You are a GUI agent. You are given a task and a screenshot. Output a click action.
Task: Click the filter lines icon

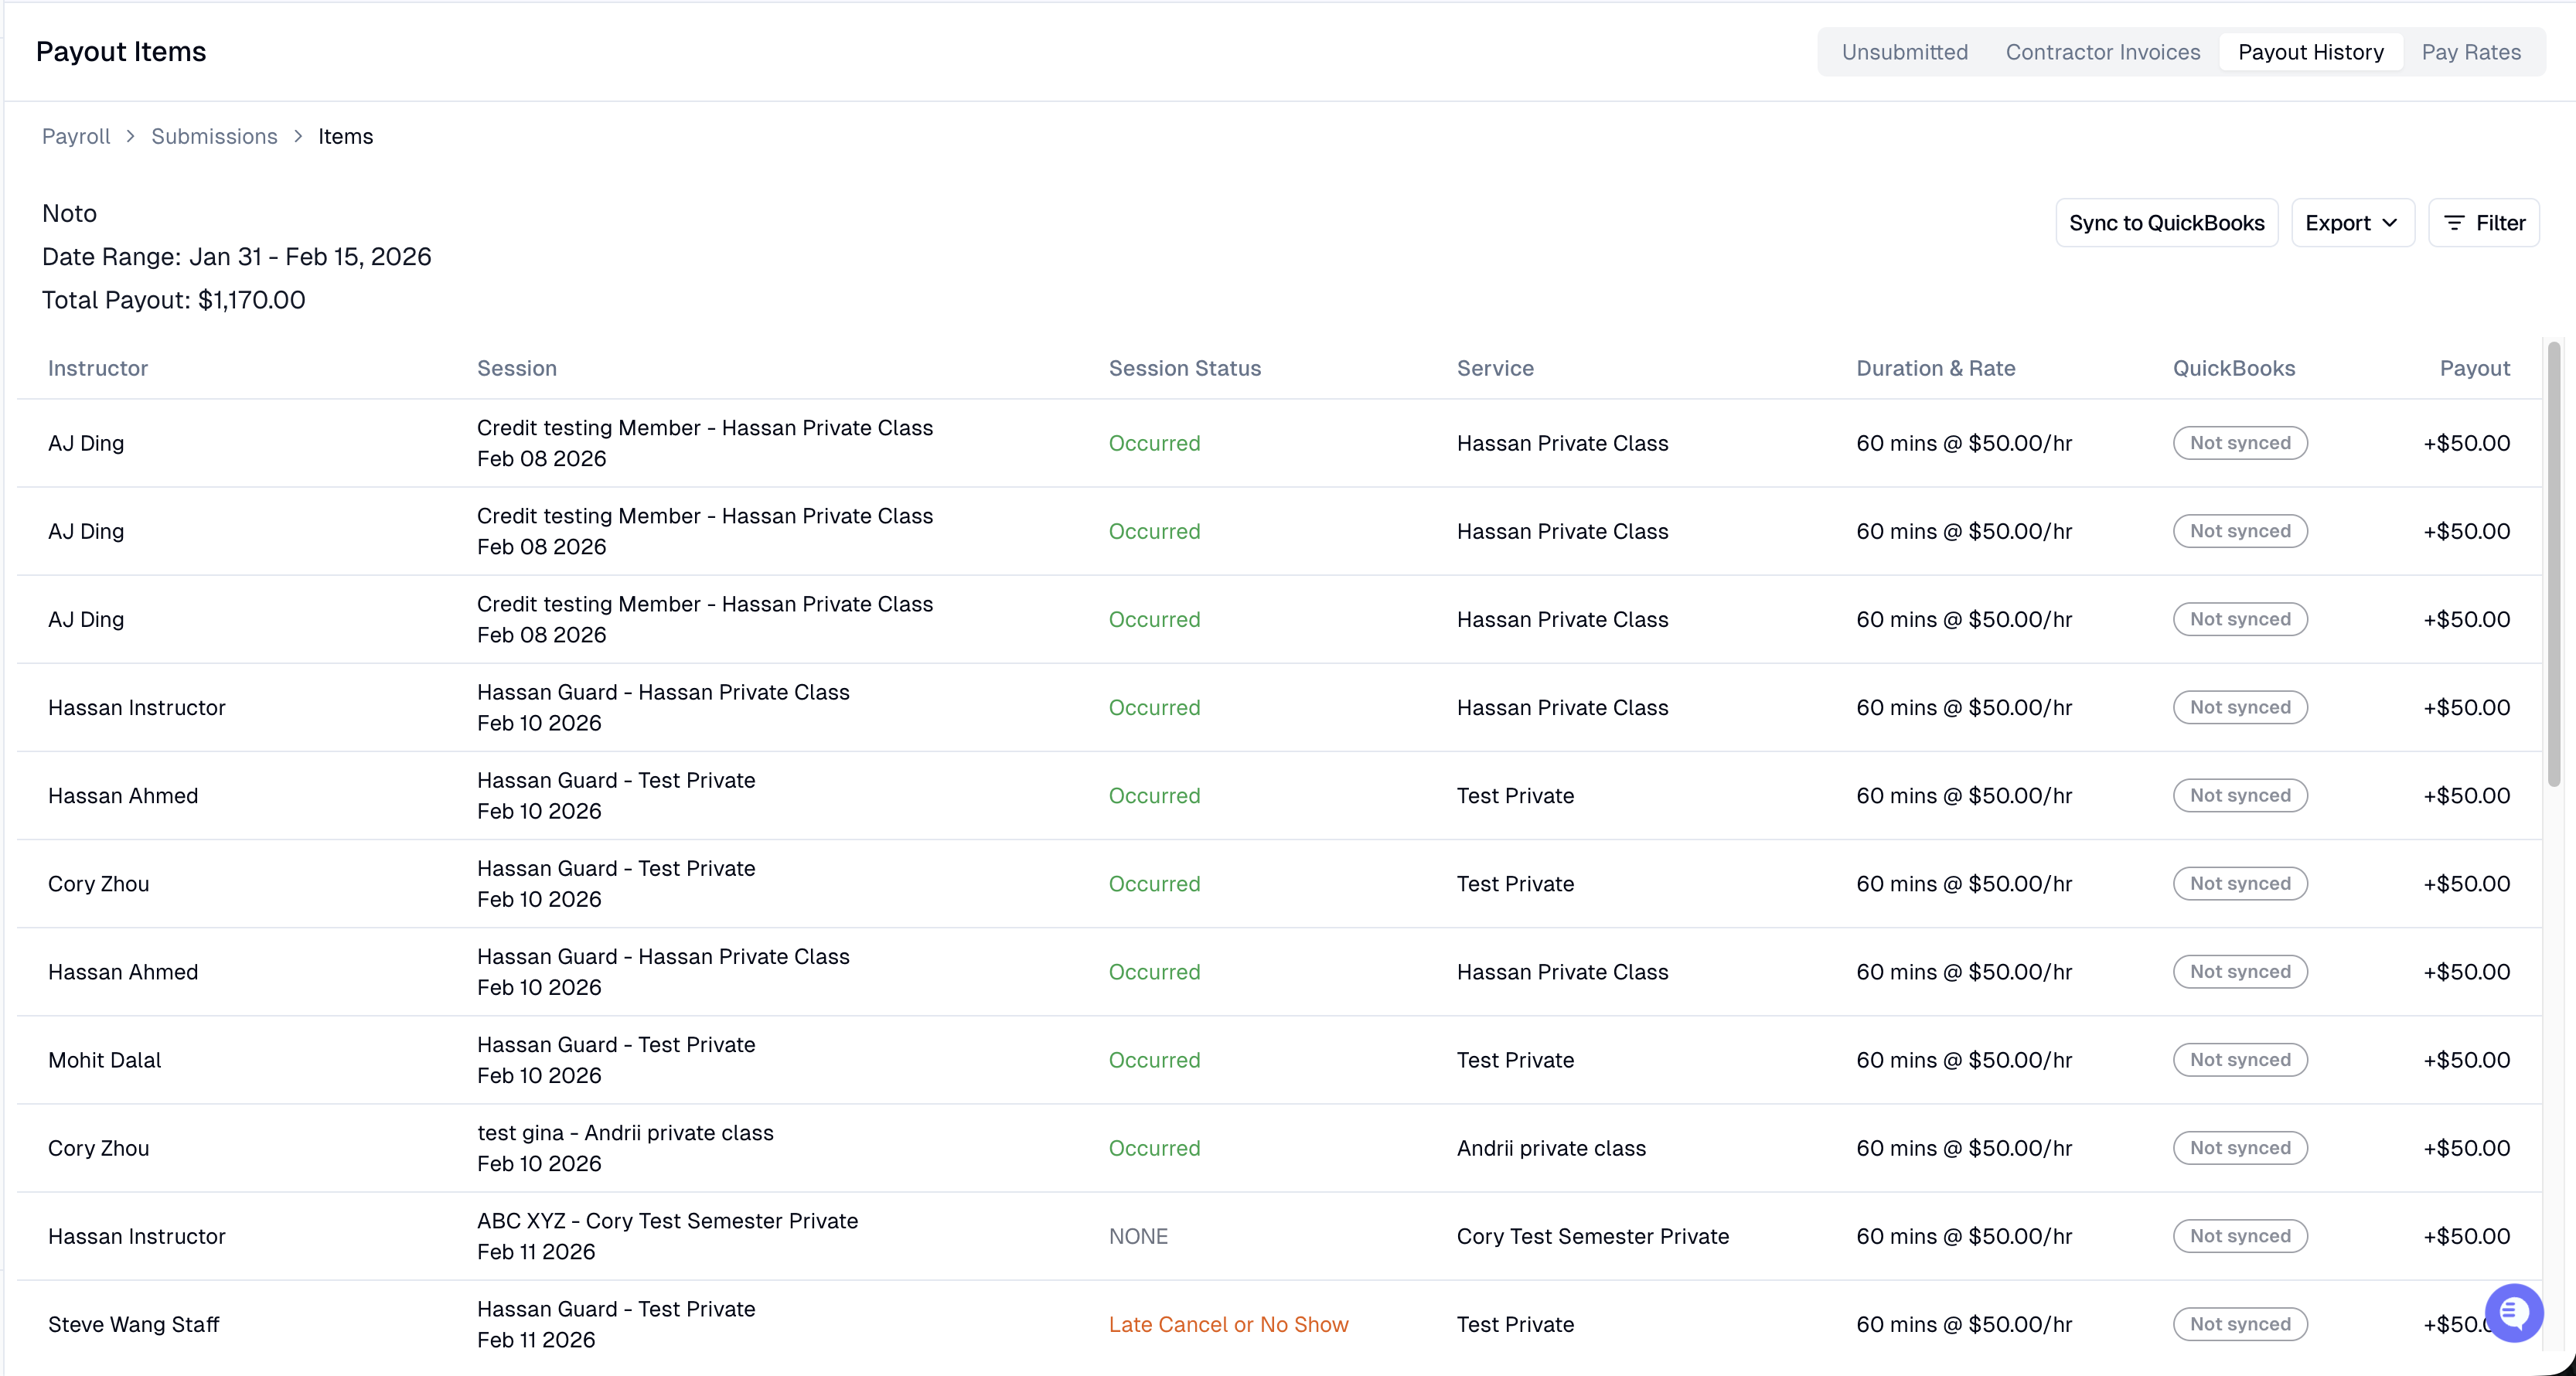pos(2454,223)
